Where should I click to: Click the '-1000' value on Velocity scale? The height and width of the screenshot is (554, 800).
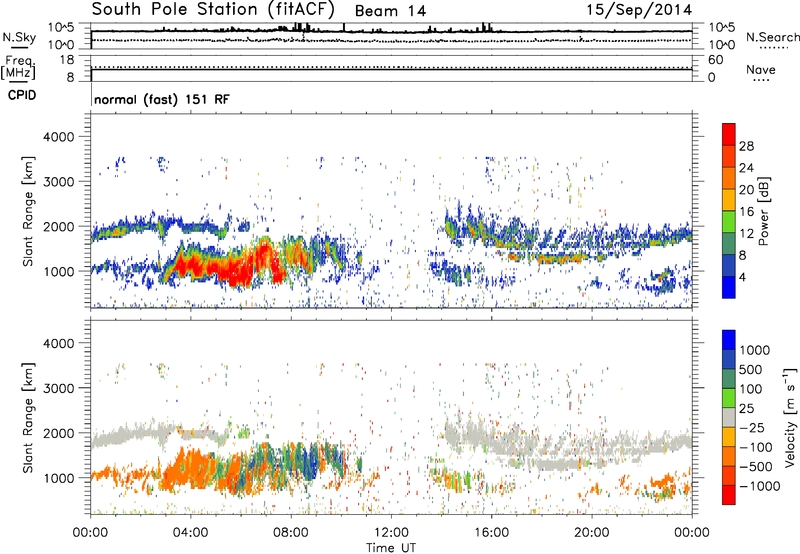click(759, 486)
